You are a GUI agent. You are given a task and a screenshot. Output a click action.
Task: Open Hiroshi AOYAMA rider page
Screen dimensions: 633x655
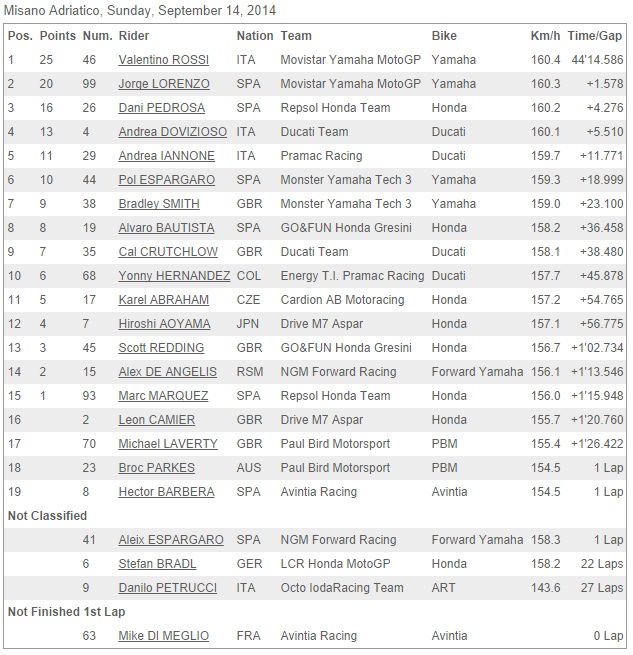[164, 324]
